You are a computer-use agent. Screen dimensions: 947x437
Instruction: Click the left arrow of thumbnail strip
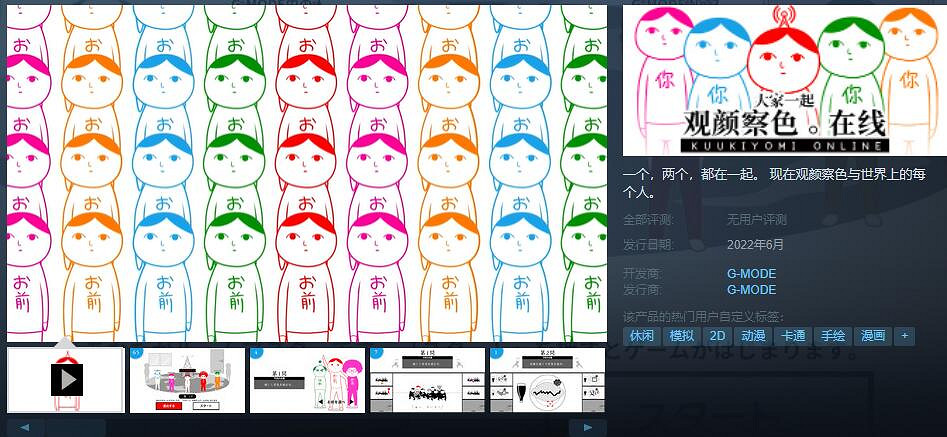click(25, 427)
